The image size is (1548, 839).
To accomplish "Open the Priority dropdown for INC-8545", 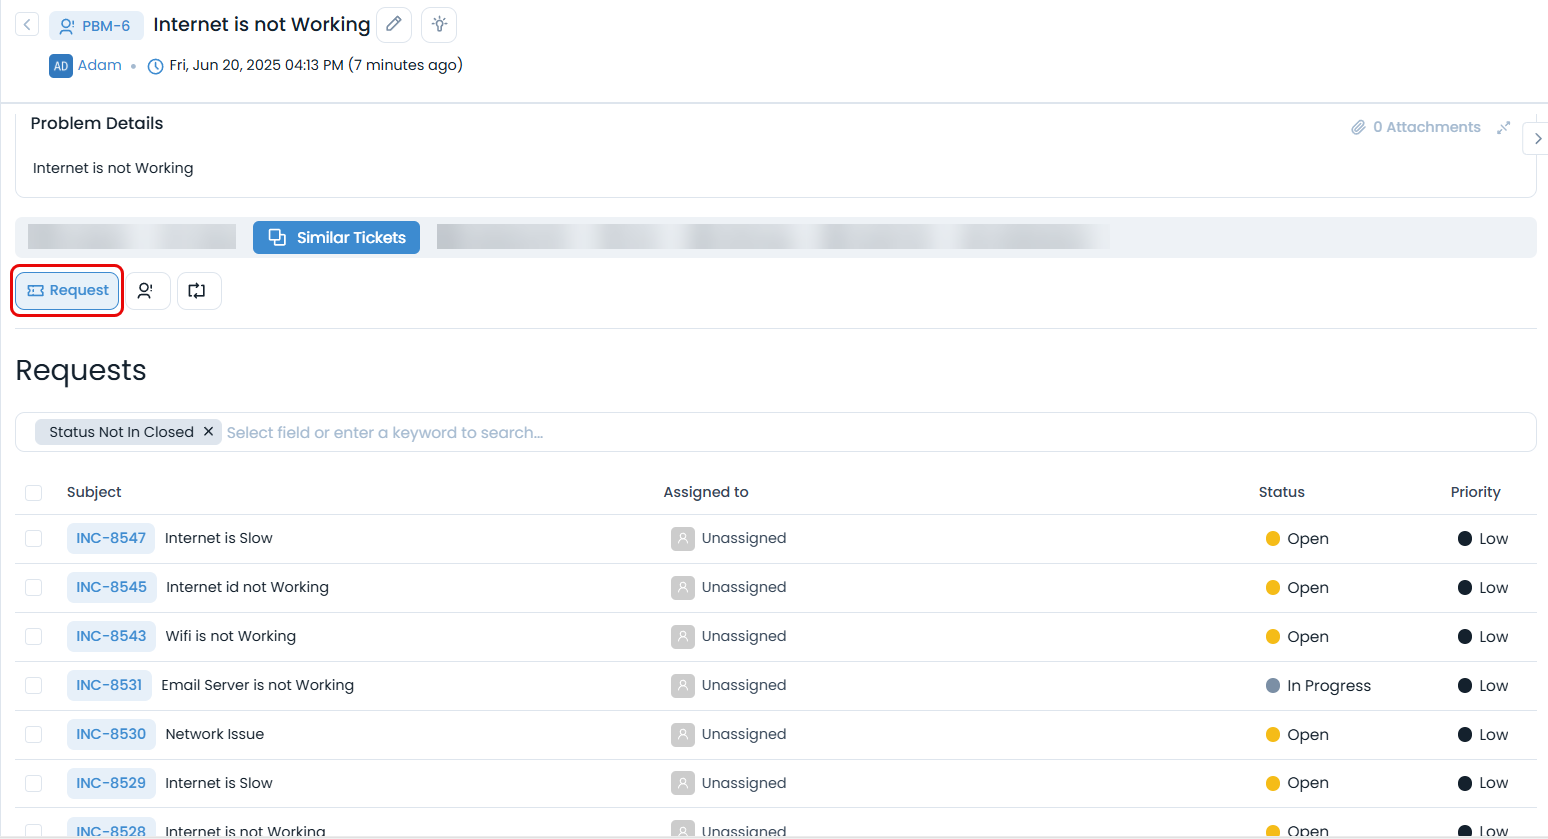I will [1483, 588].
